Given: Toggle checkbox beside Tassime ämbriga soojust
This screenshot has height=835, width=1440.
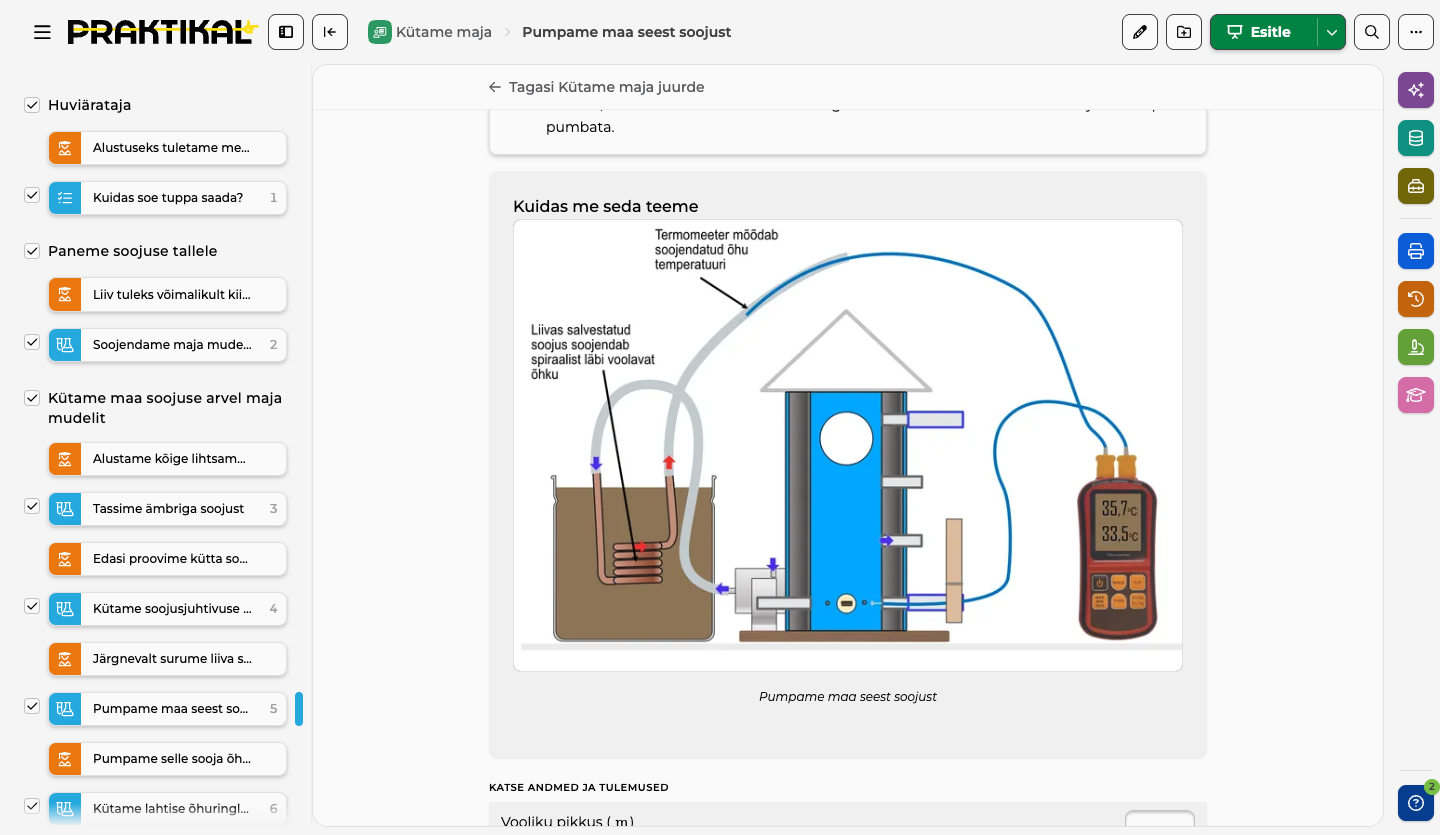Looking at the screenshot, I should point(32,506).
